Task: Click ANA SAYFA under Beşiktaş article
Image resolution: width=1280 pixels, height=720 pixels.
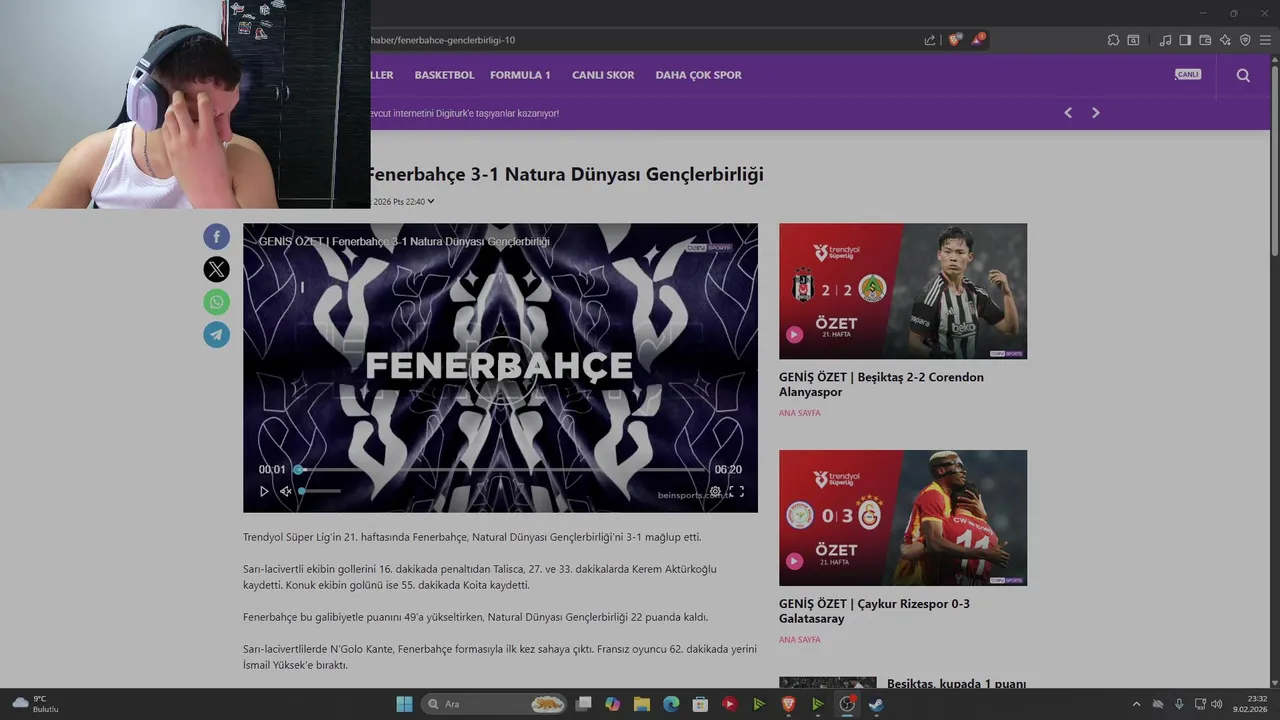Action: pos(799,413)
